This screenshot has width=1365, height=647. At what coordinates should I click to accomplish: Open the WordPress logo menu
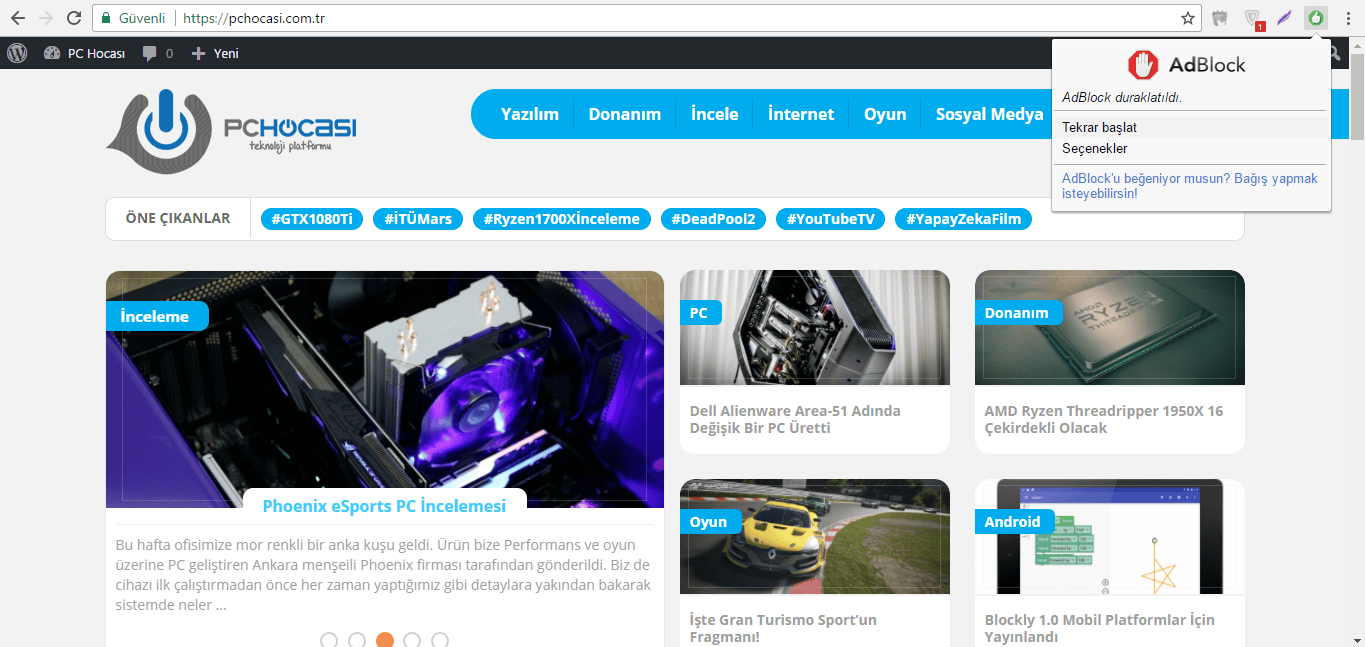[x=17, y=53]
